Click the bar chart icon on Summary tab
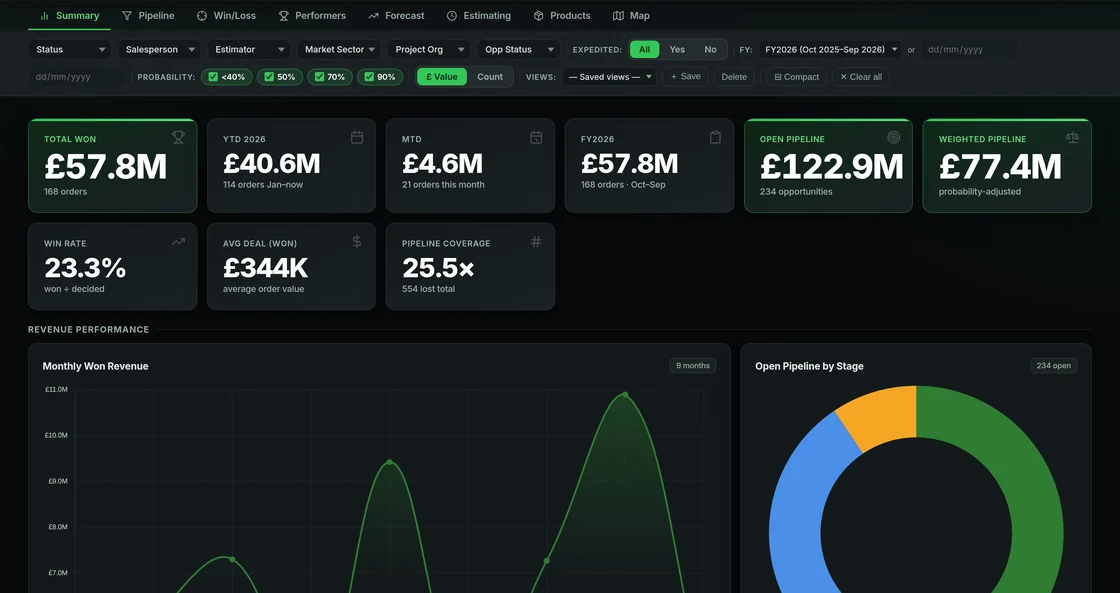1120x593 pixels. coord(44,16)
